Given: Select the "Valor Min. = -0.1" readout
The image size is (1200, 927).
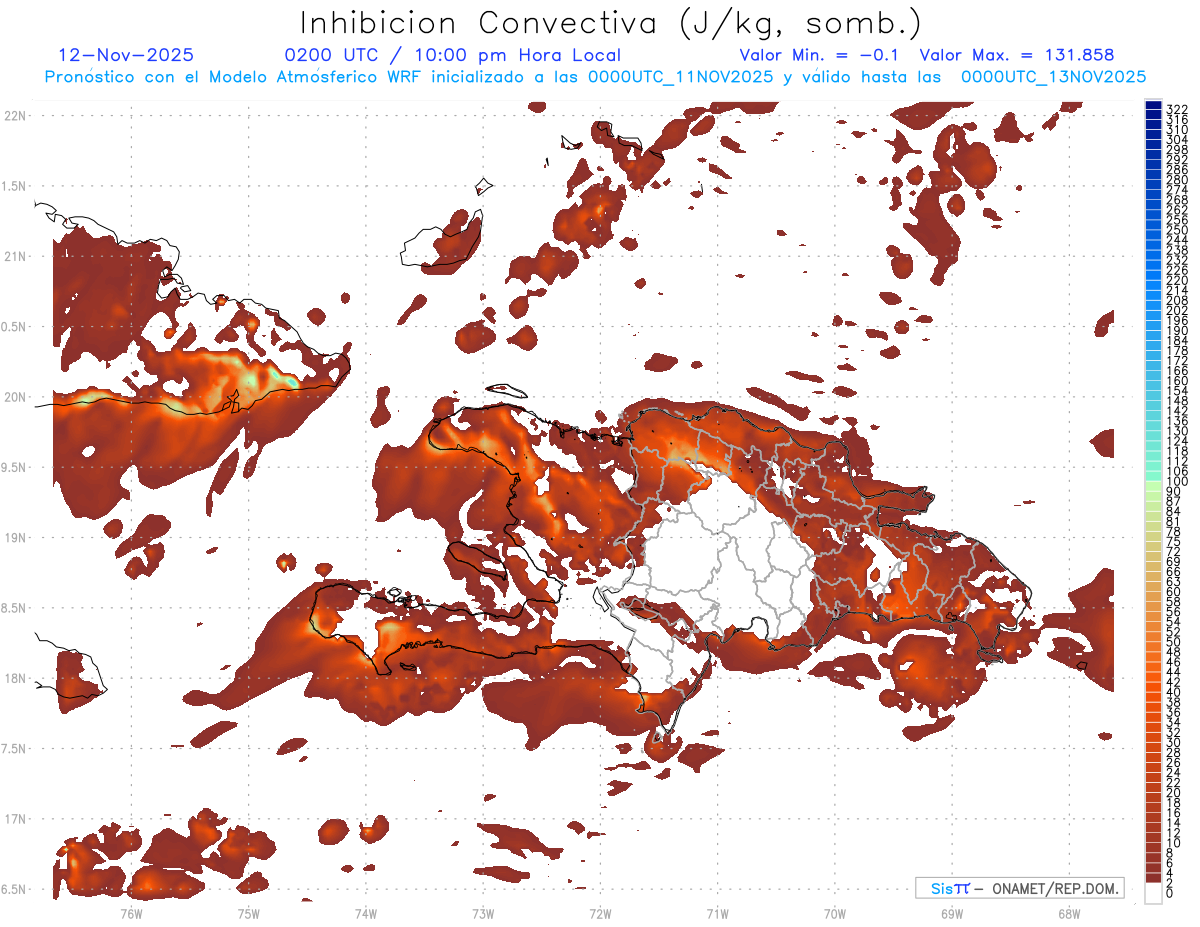Looking at the screenshot, I should [820, 55].
